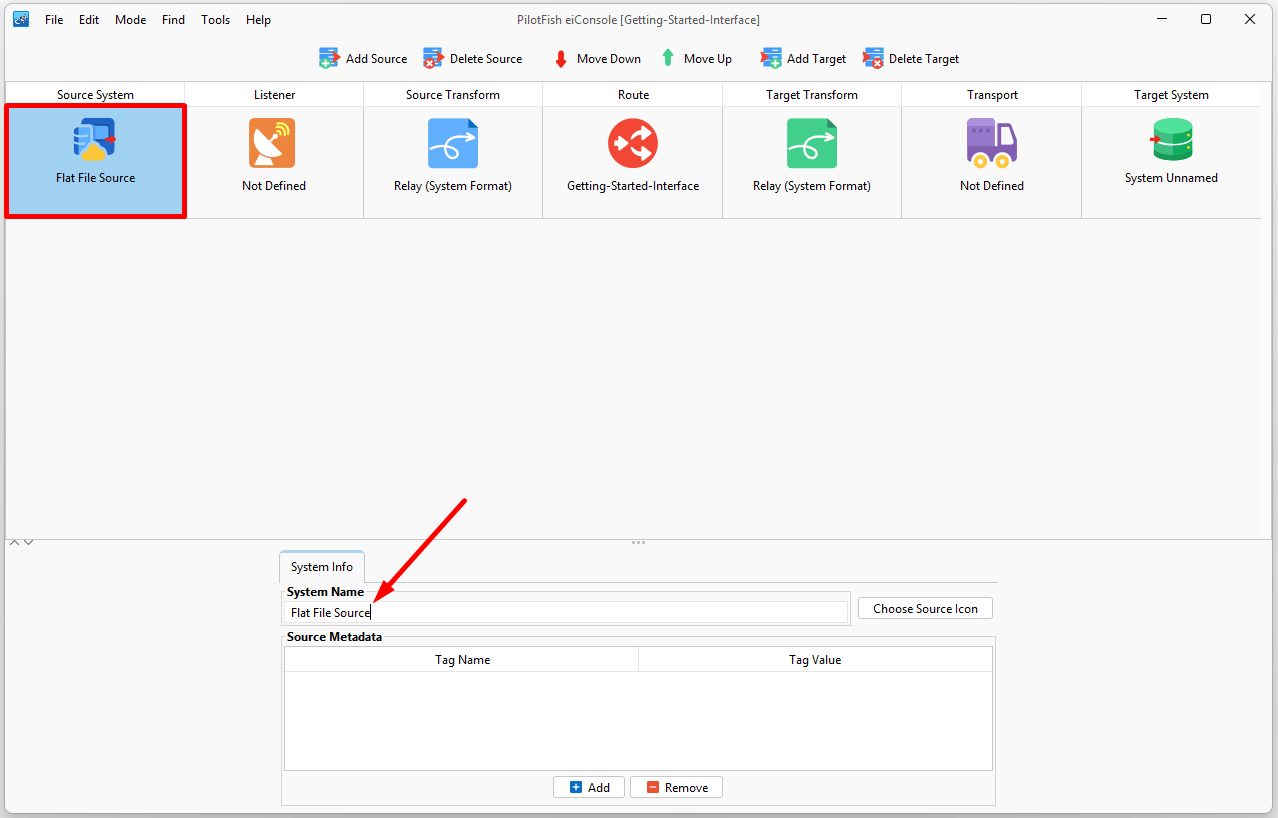Select the Transport truck icon
Image resolution: width=1278 pixels, height=818 pixels.
(x=992, y=143)
